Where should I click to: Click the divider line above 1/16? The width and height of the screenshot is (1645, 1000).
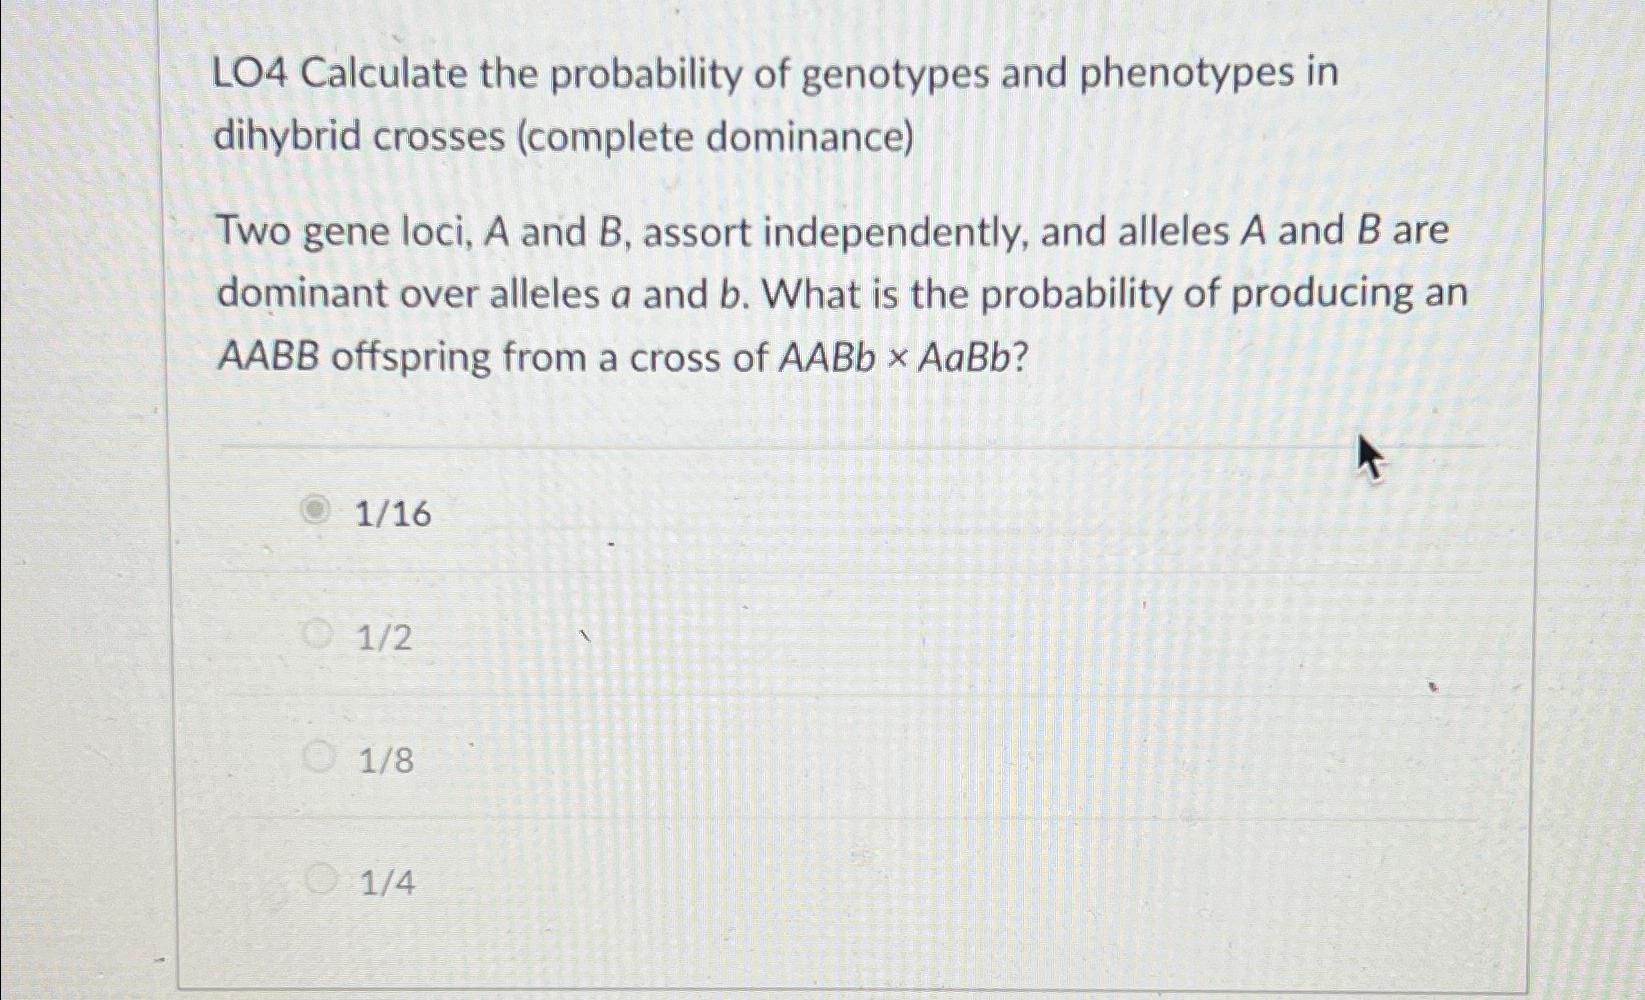tap(850, 447)
